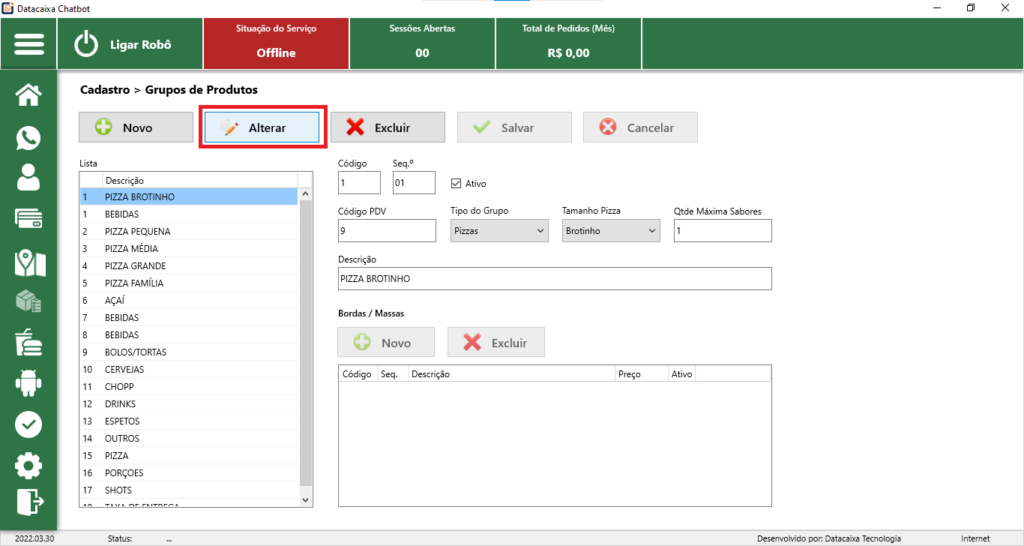
Task: Click the Descrição text field
Action: [x=555, y=278]
